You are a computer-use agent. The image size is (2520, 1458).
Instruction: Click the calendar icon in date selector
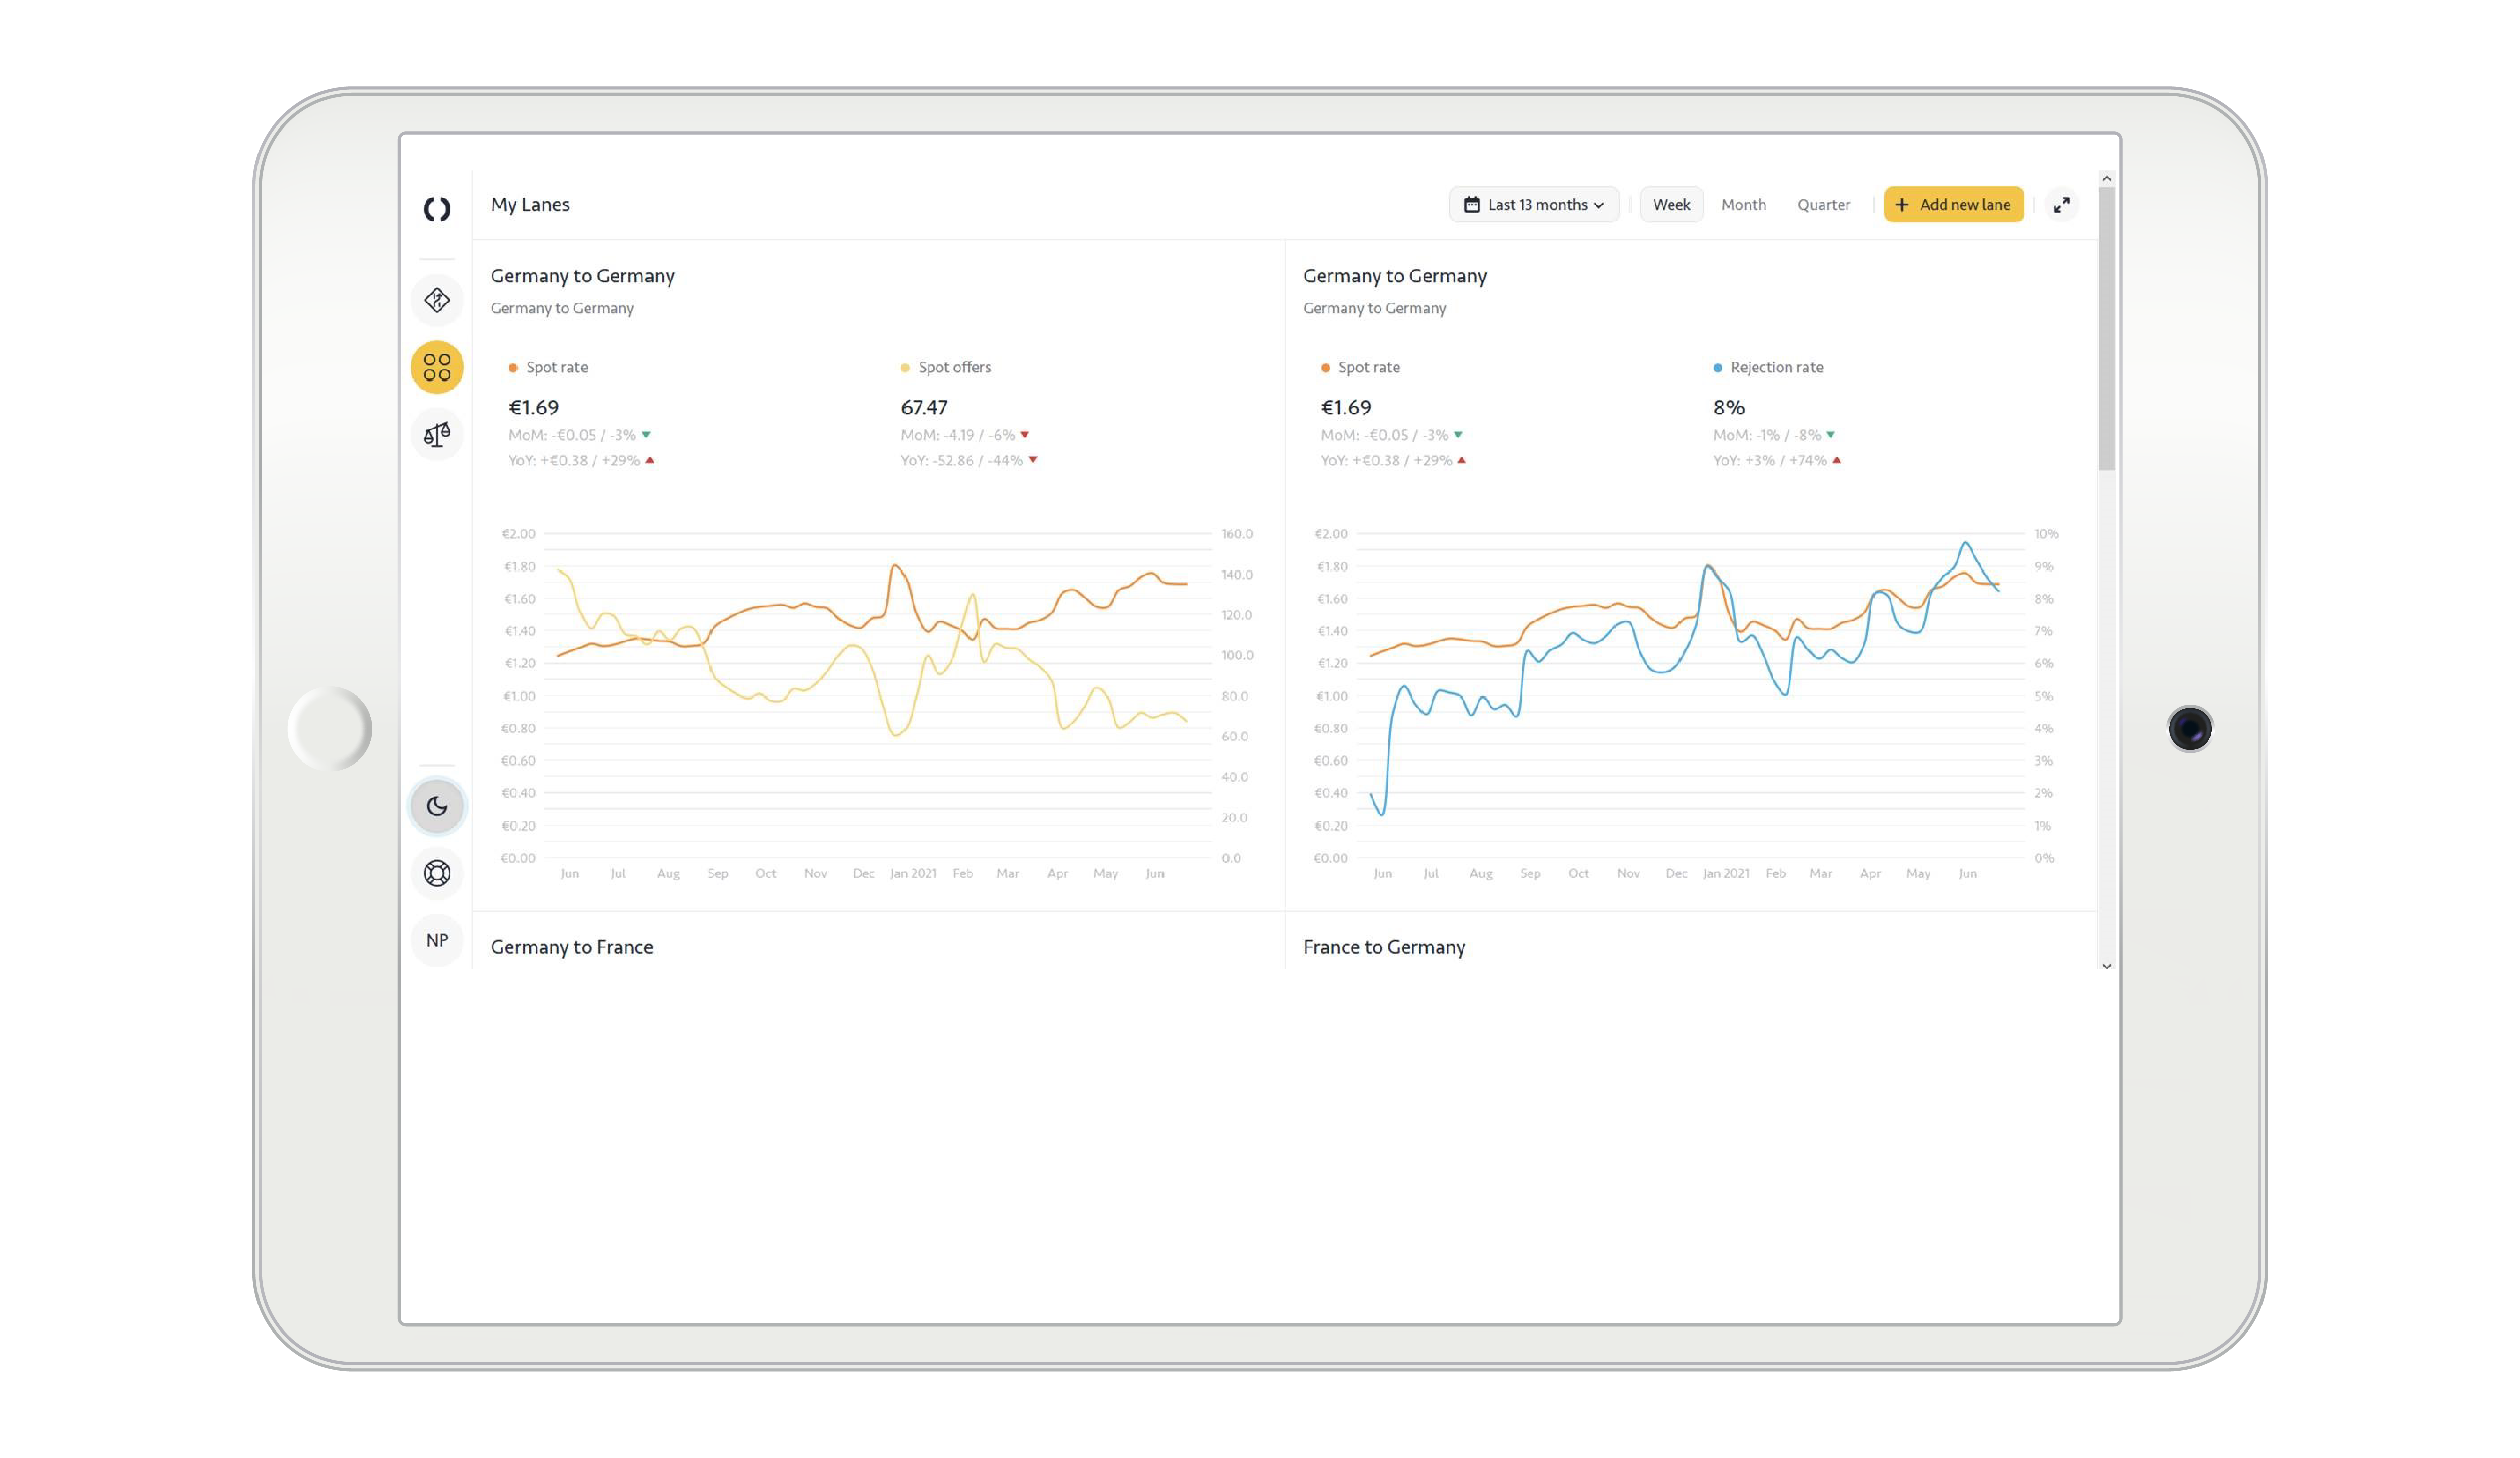(x=1472, y=205)
